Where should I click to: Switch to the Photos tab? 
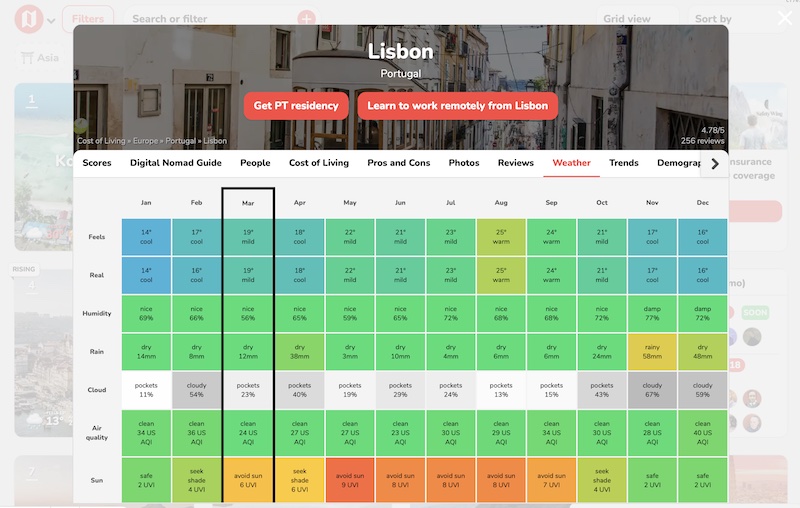tap(464, 163)
